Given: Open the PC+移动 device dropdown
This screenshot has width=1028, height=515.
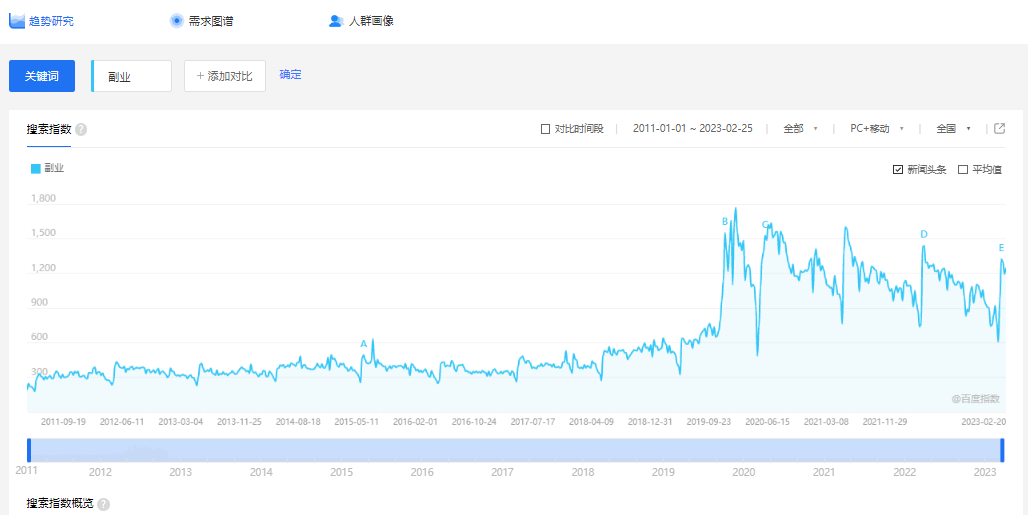Looking at the screenshot, I should point(876,129).
